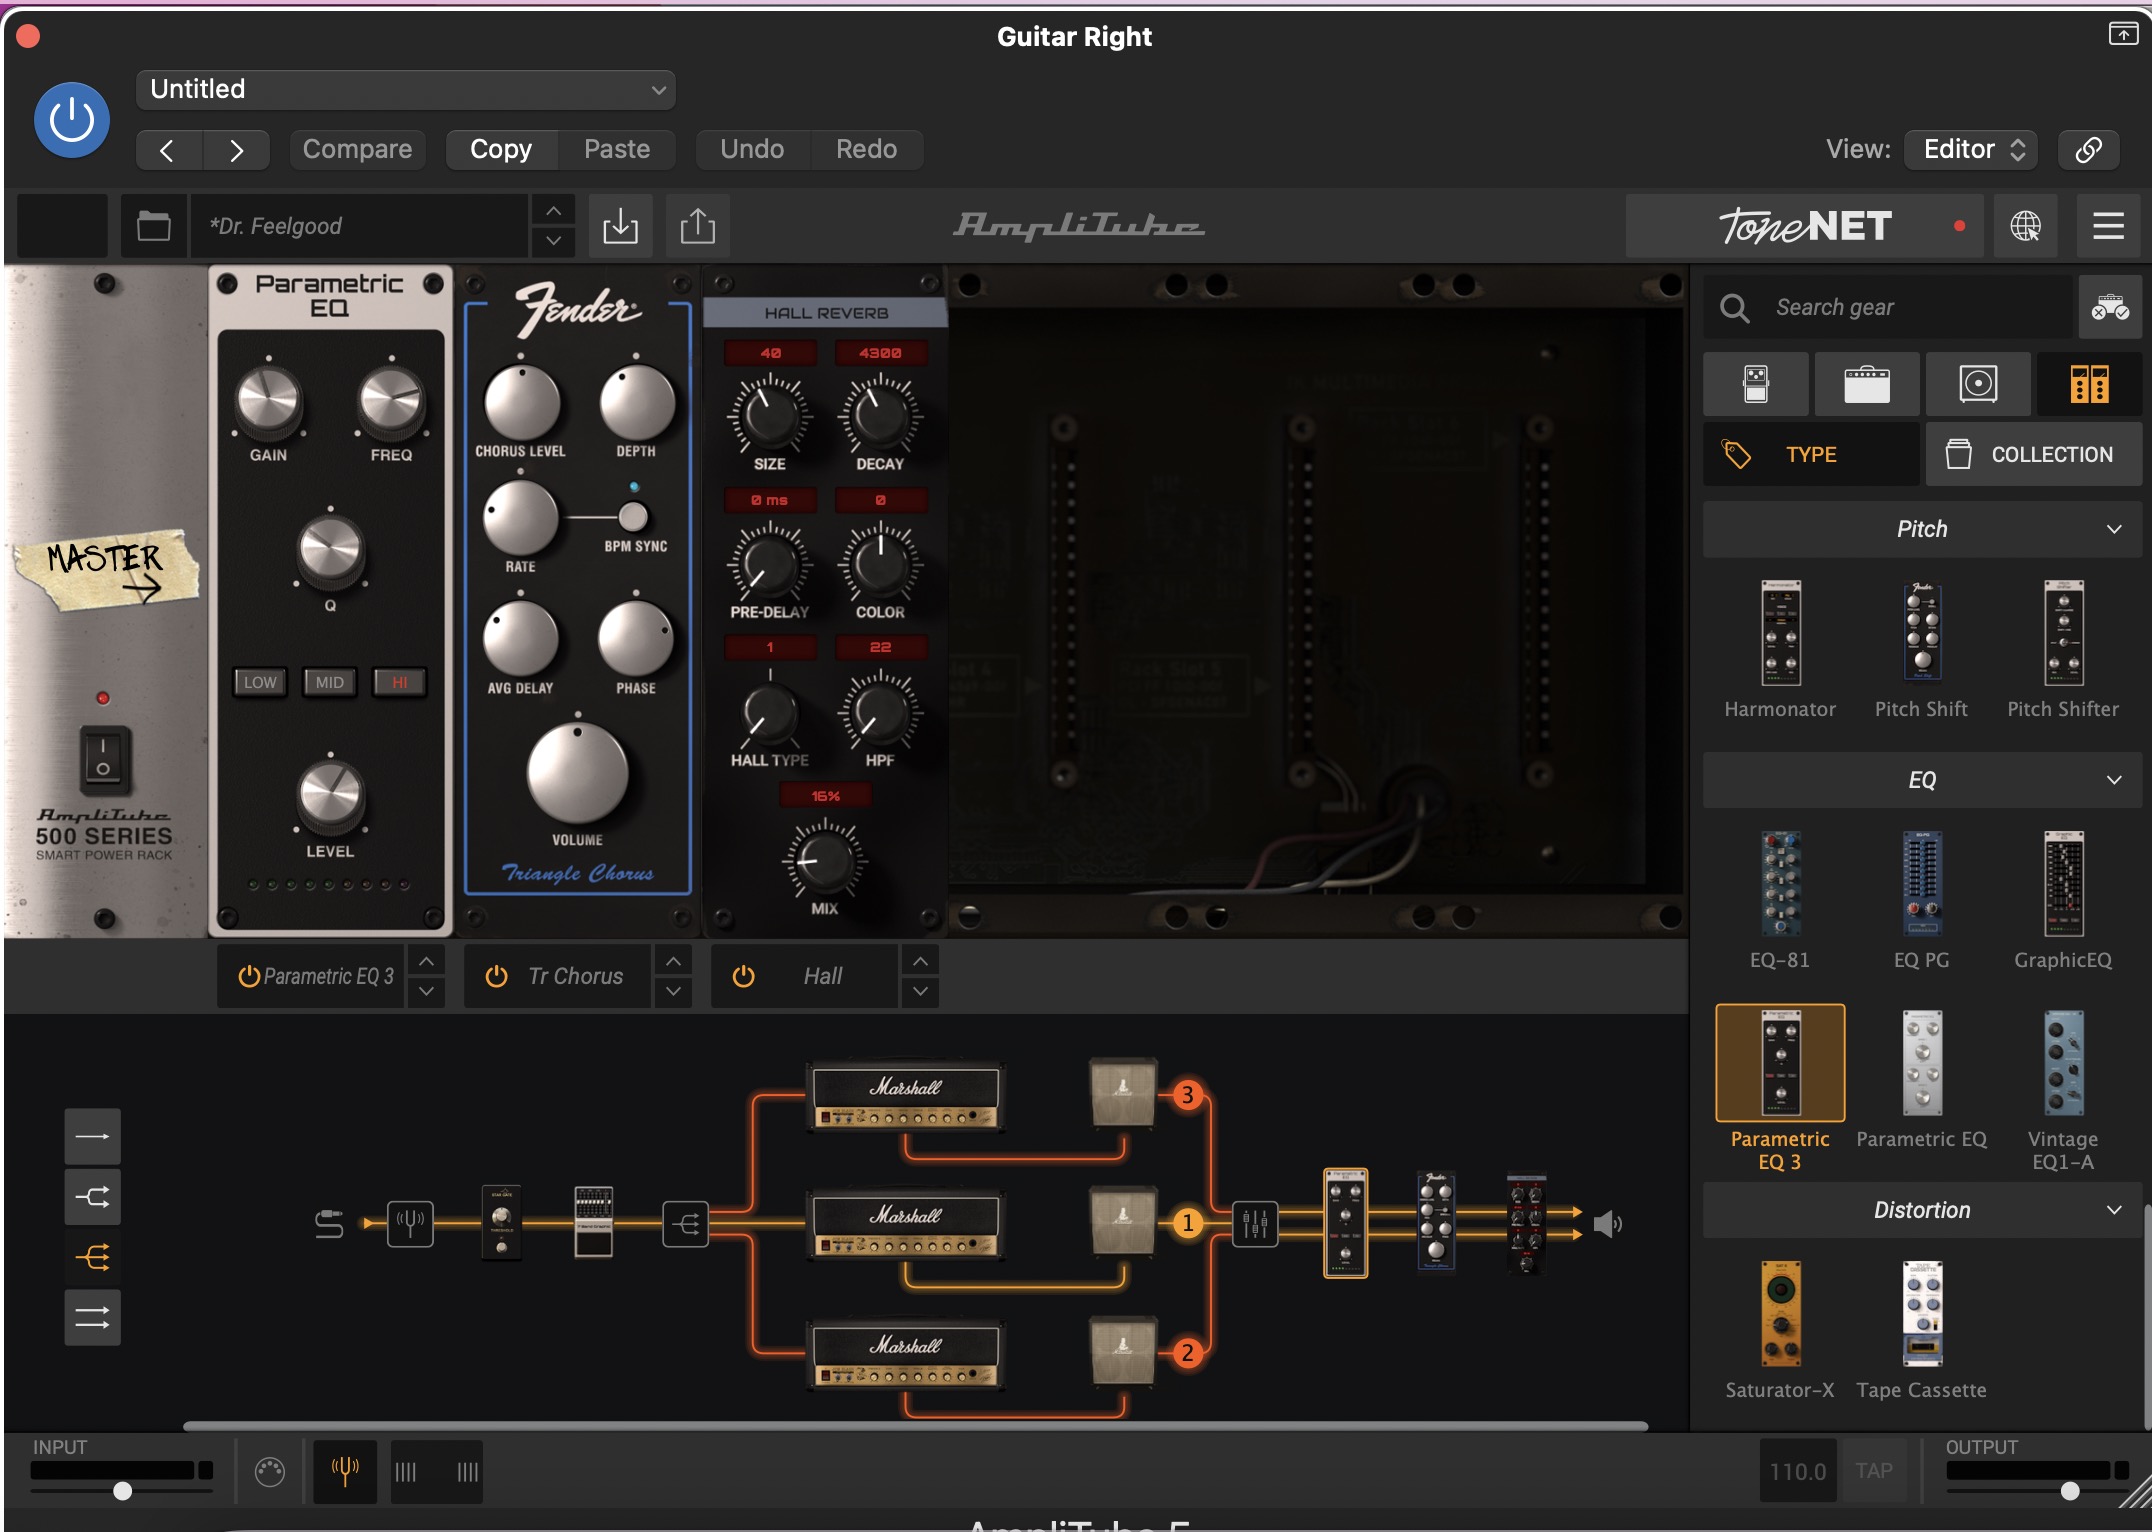2152x1532 pixels.
Task: Toggle the Parametric EQ HI band button
Action: click(x=400, y=682)
